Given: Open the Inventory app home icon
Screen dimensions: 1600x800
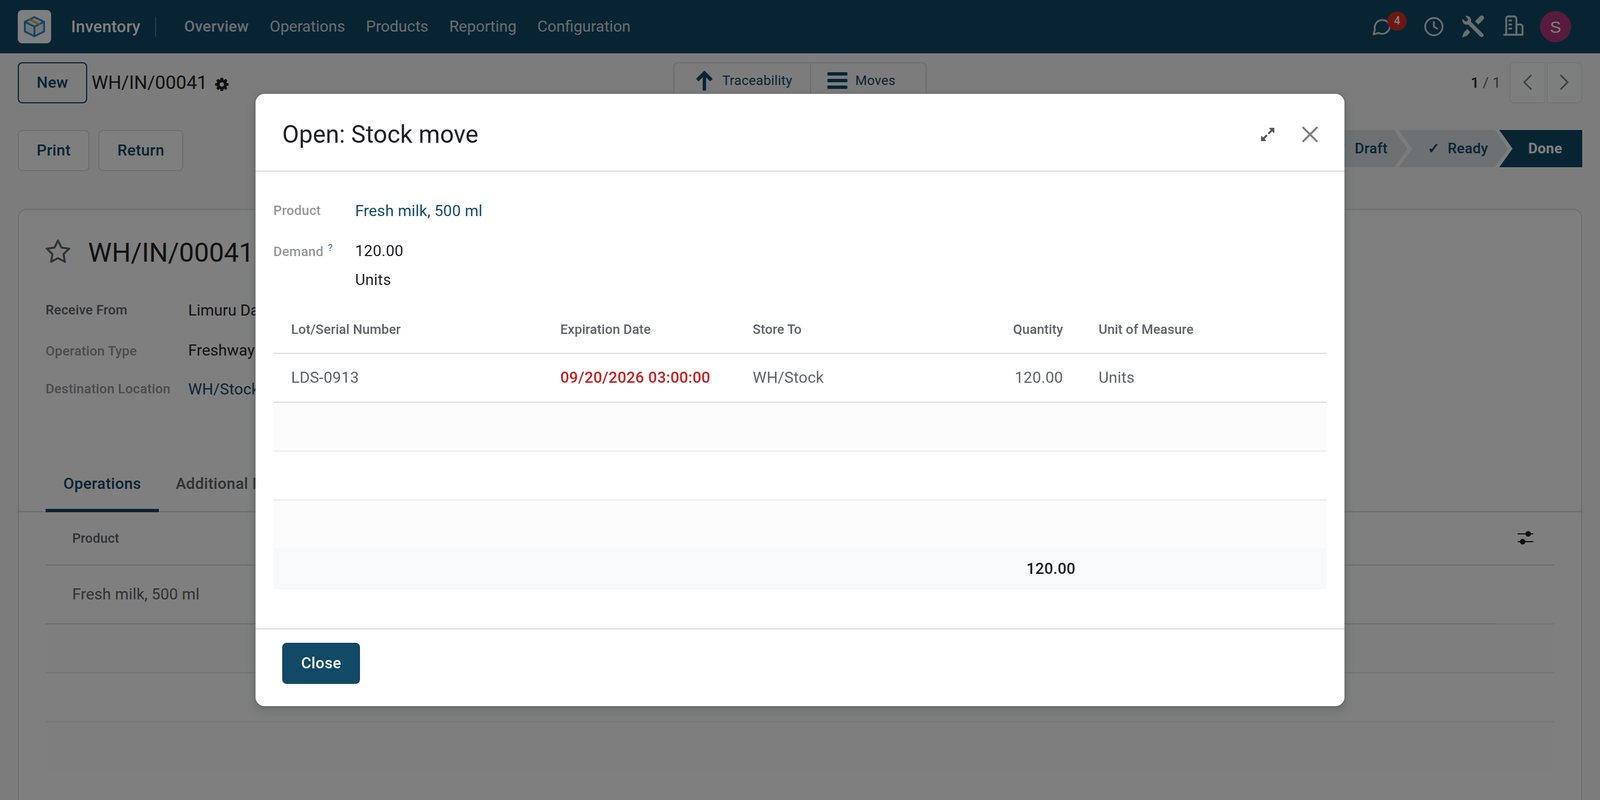Looking at the screenshot, I should coord(34,26).
